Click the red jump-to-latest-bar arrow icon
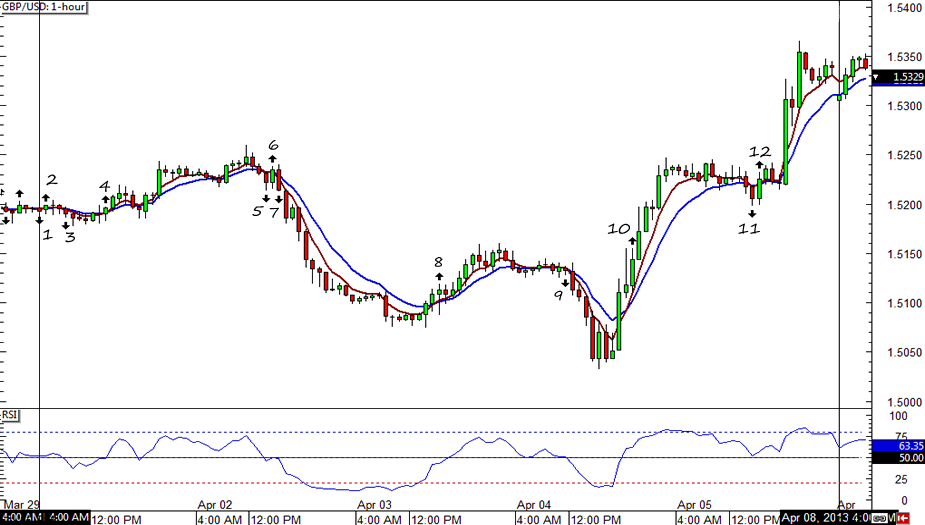Image resolution: width=925 pixels, height=525 pixels. coord(902,519)
